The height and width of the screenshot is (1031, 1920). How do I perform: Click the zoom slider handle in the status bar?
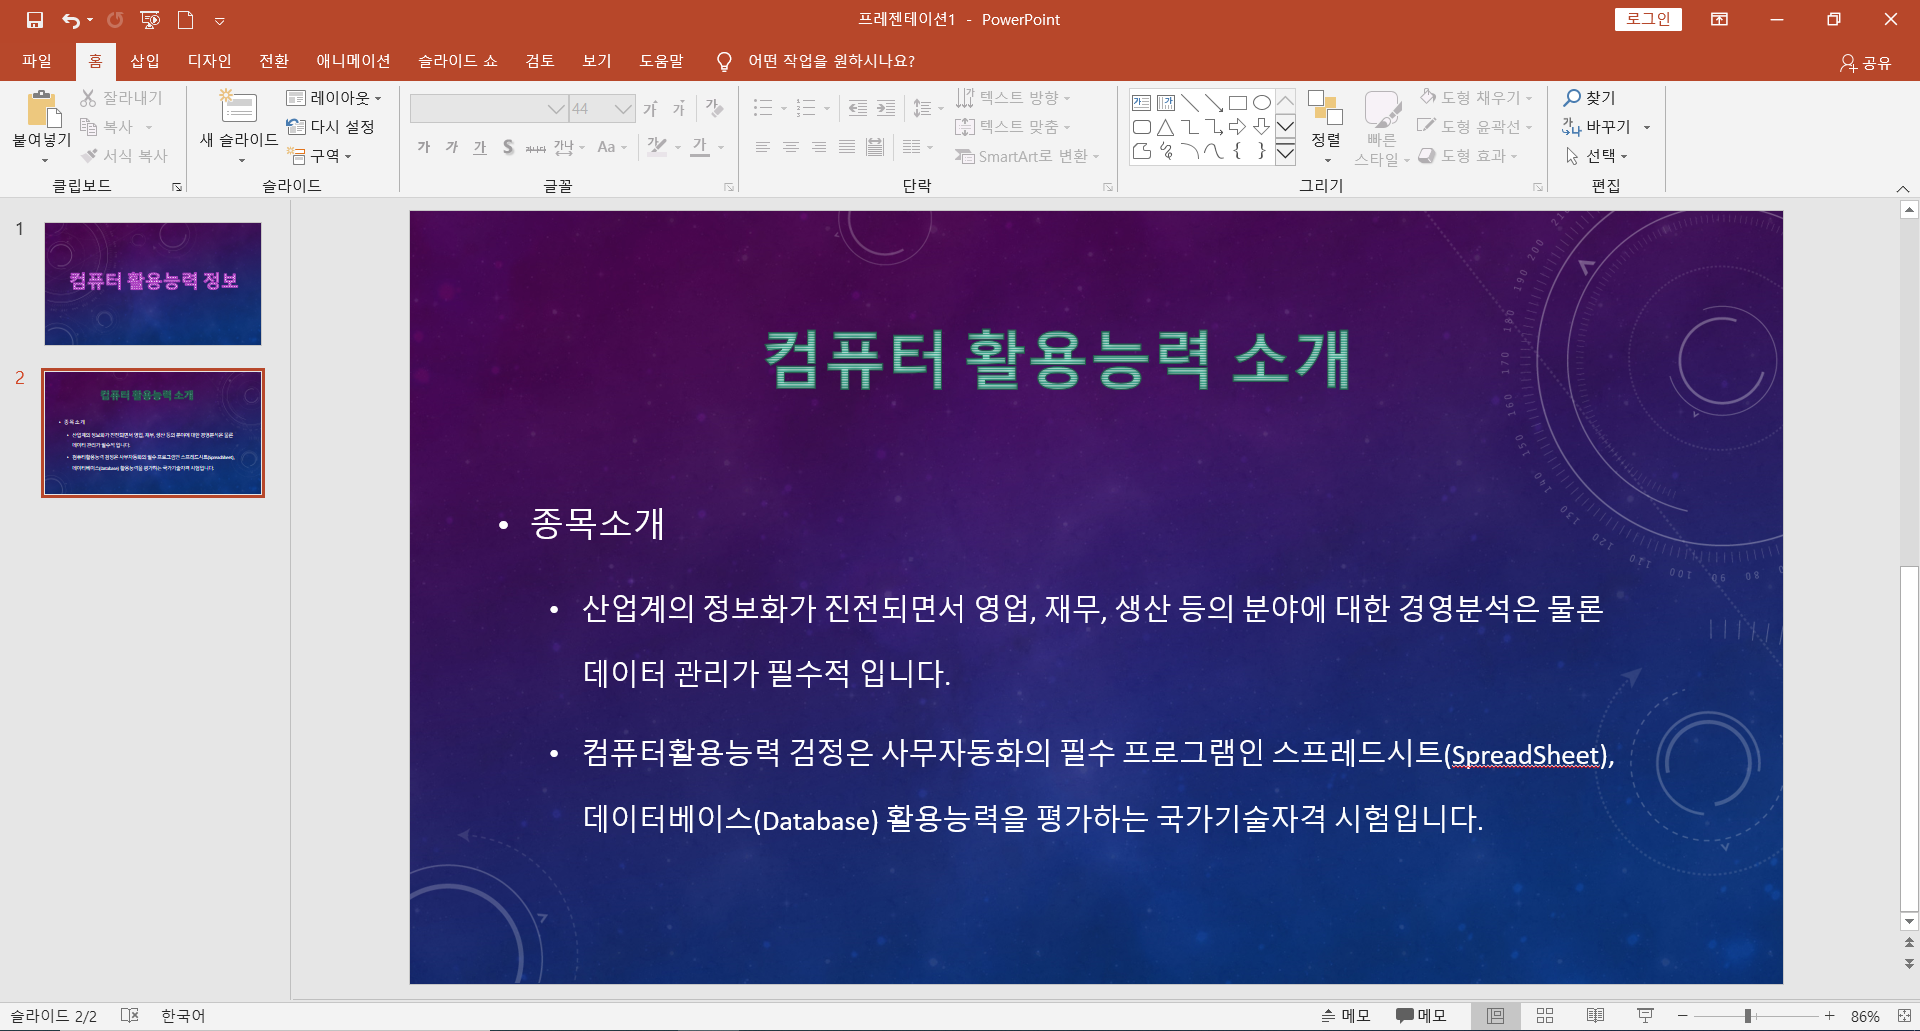pos(1748,1016)
